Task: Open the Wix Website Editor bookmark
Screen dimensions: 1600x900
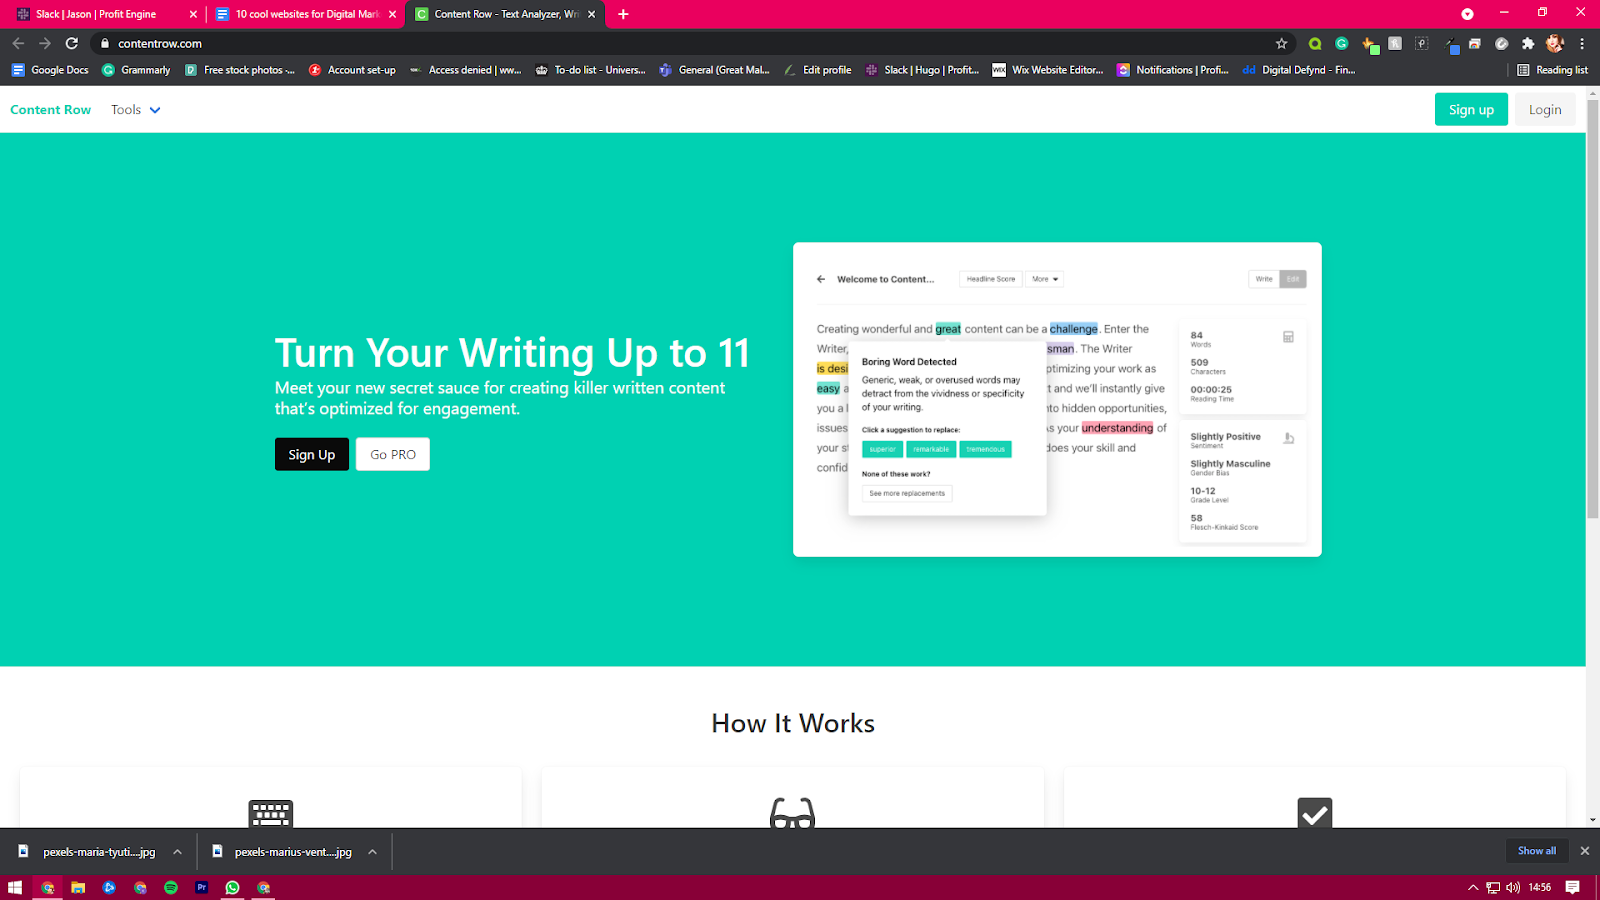Action: point(1048,70)
